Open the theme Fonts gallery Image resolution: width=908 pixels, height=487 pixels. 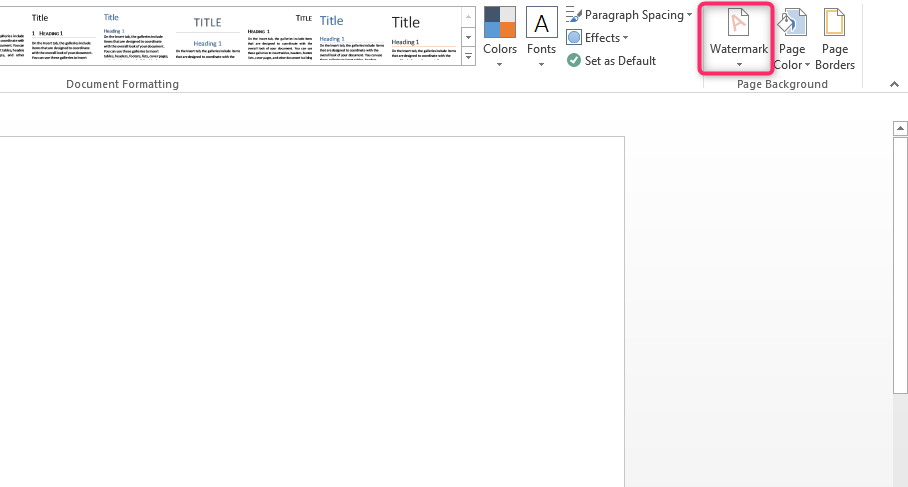coord(541,38)
